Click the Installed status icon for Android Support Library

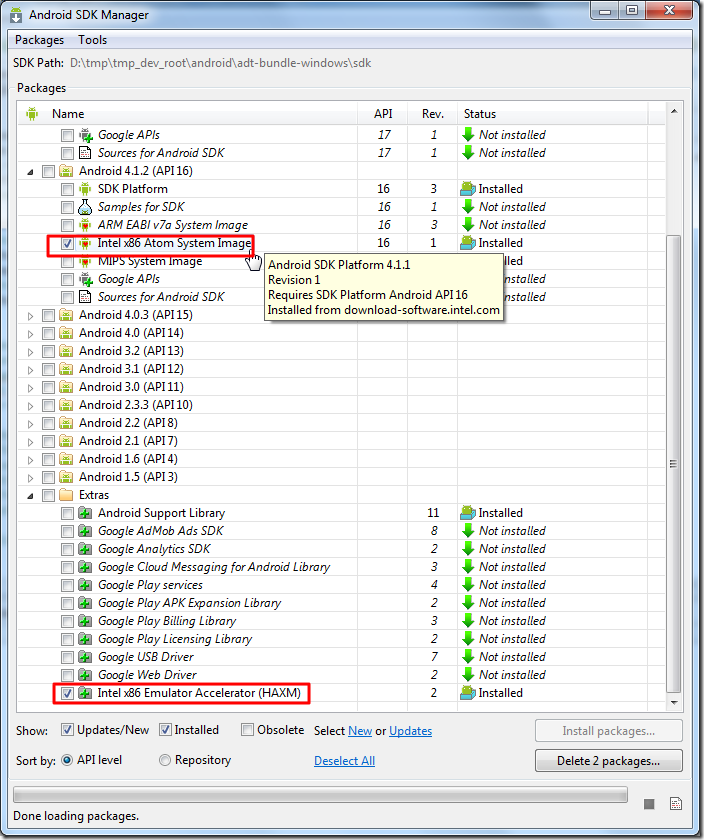[x=468, y=513]
